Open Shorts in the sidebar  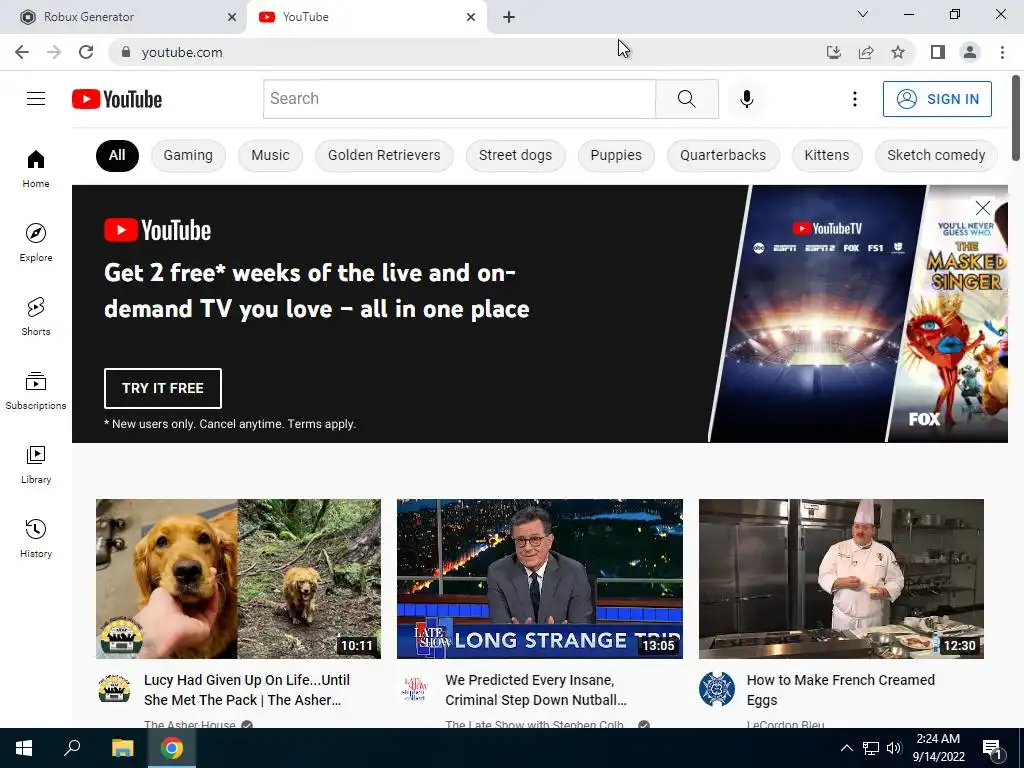(36, 317)
